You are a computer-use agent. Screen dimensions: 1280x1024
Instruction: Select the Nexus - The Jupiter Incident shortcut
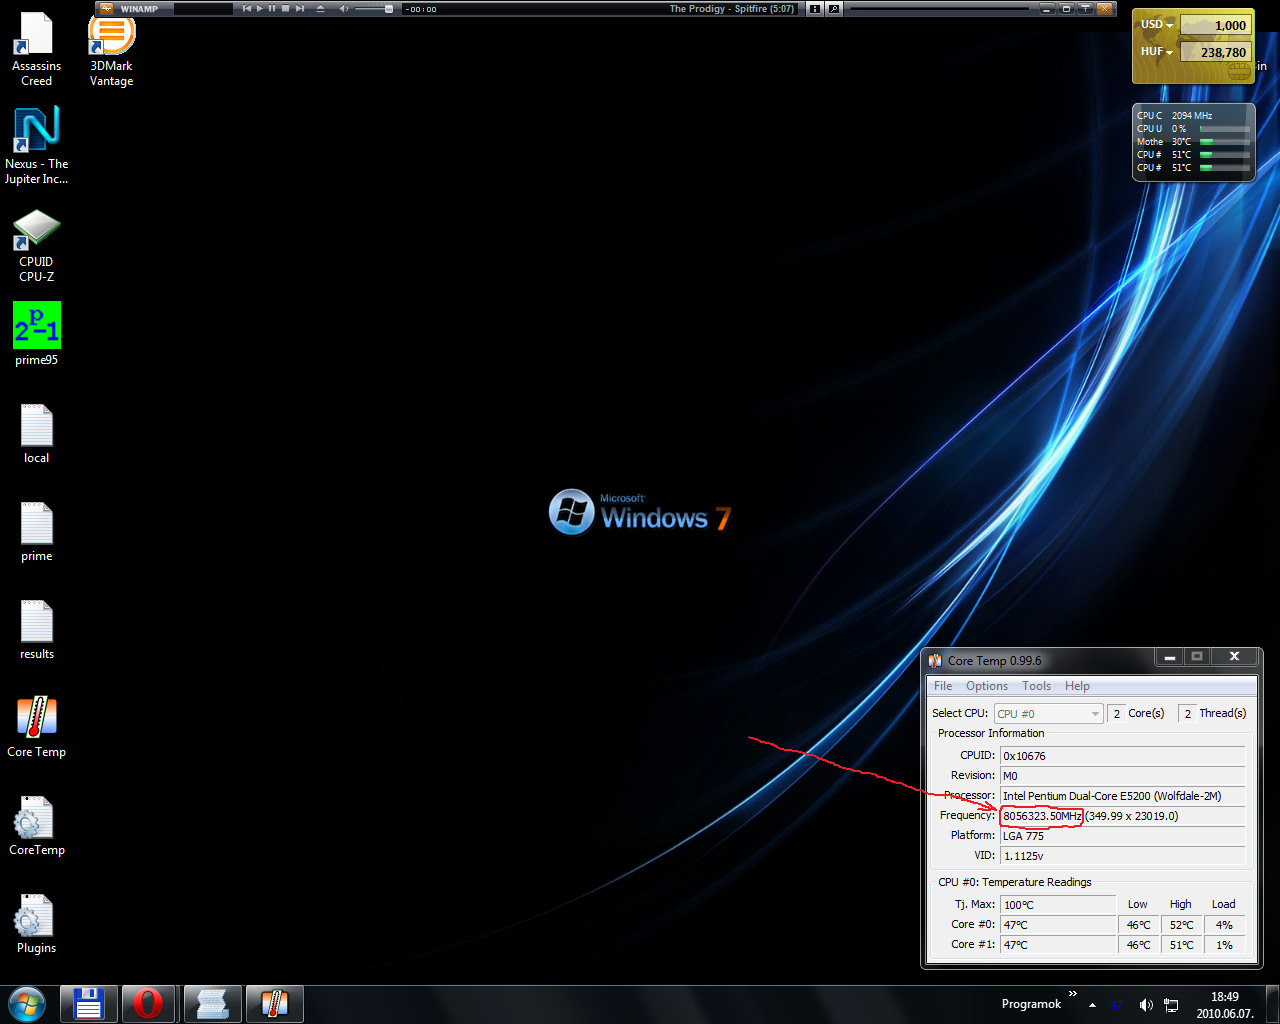tap(36, 146)
